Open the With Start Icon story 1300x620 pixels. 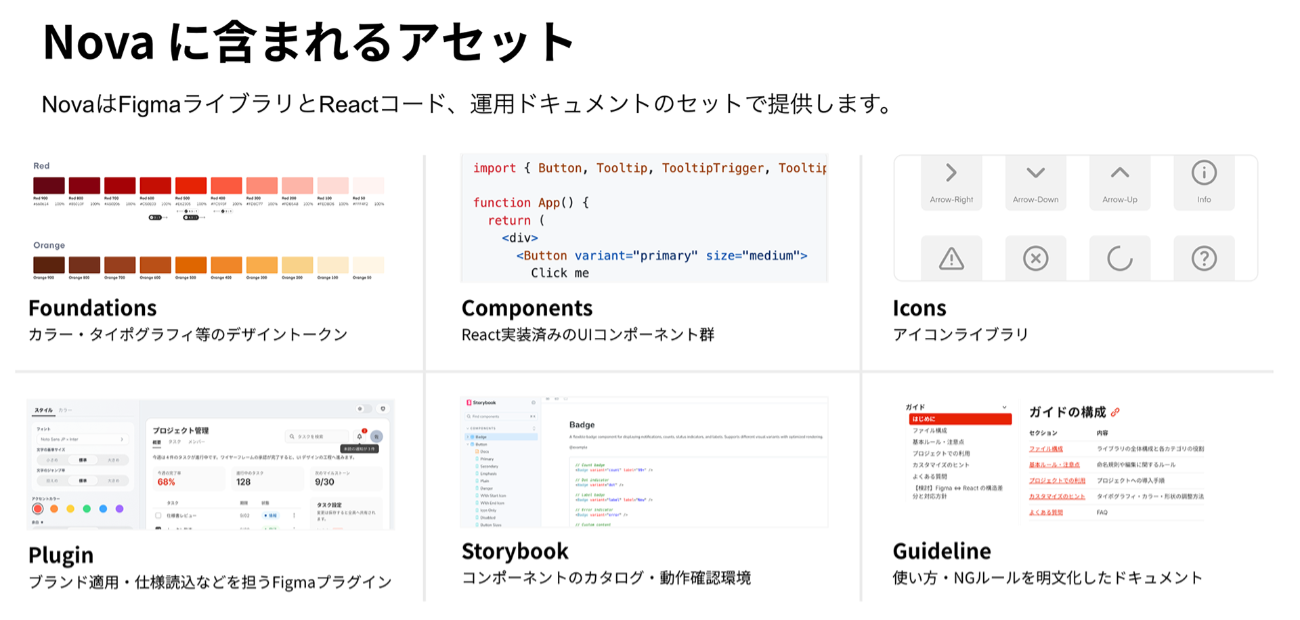pos(493,496)
